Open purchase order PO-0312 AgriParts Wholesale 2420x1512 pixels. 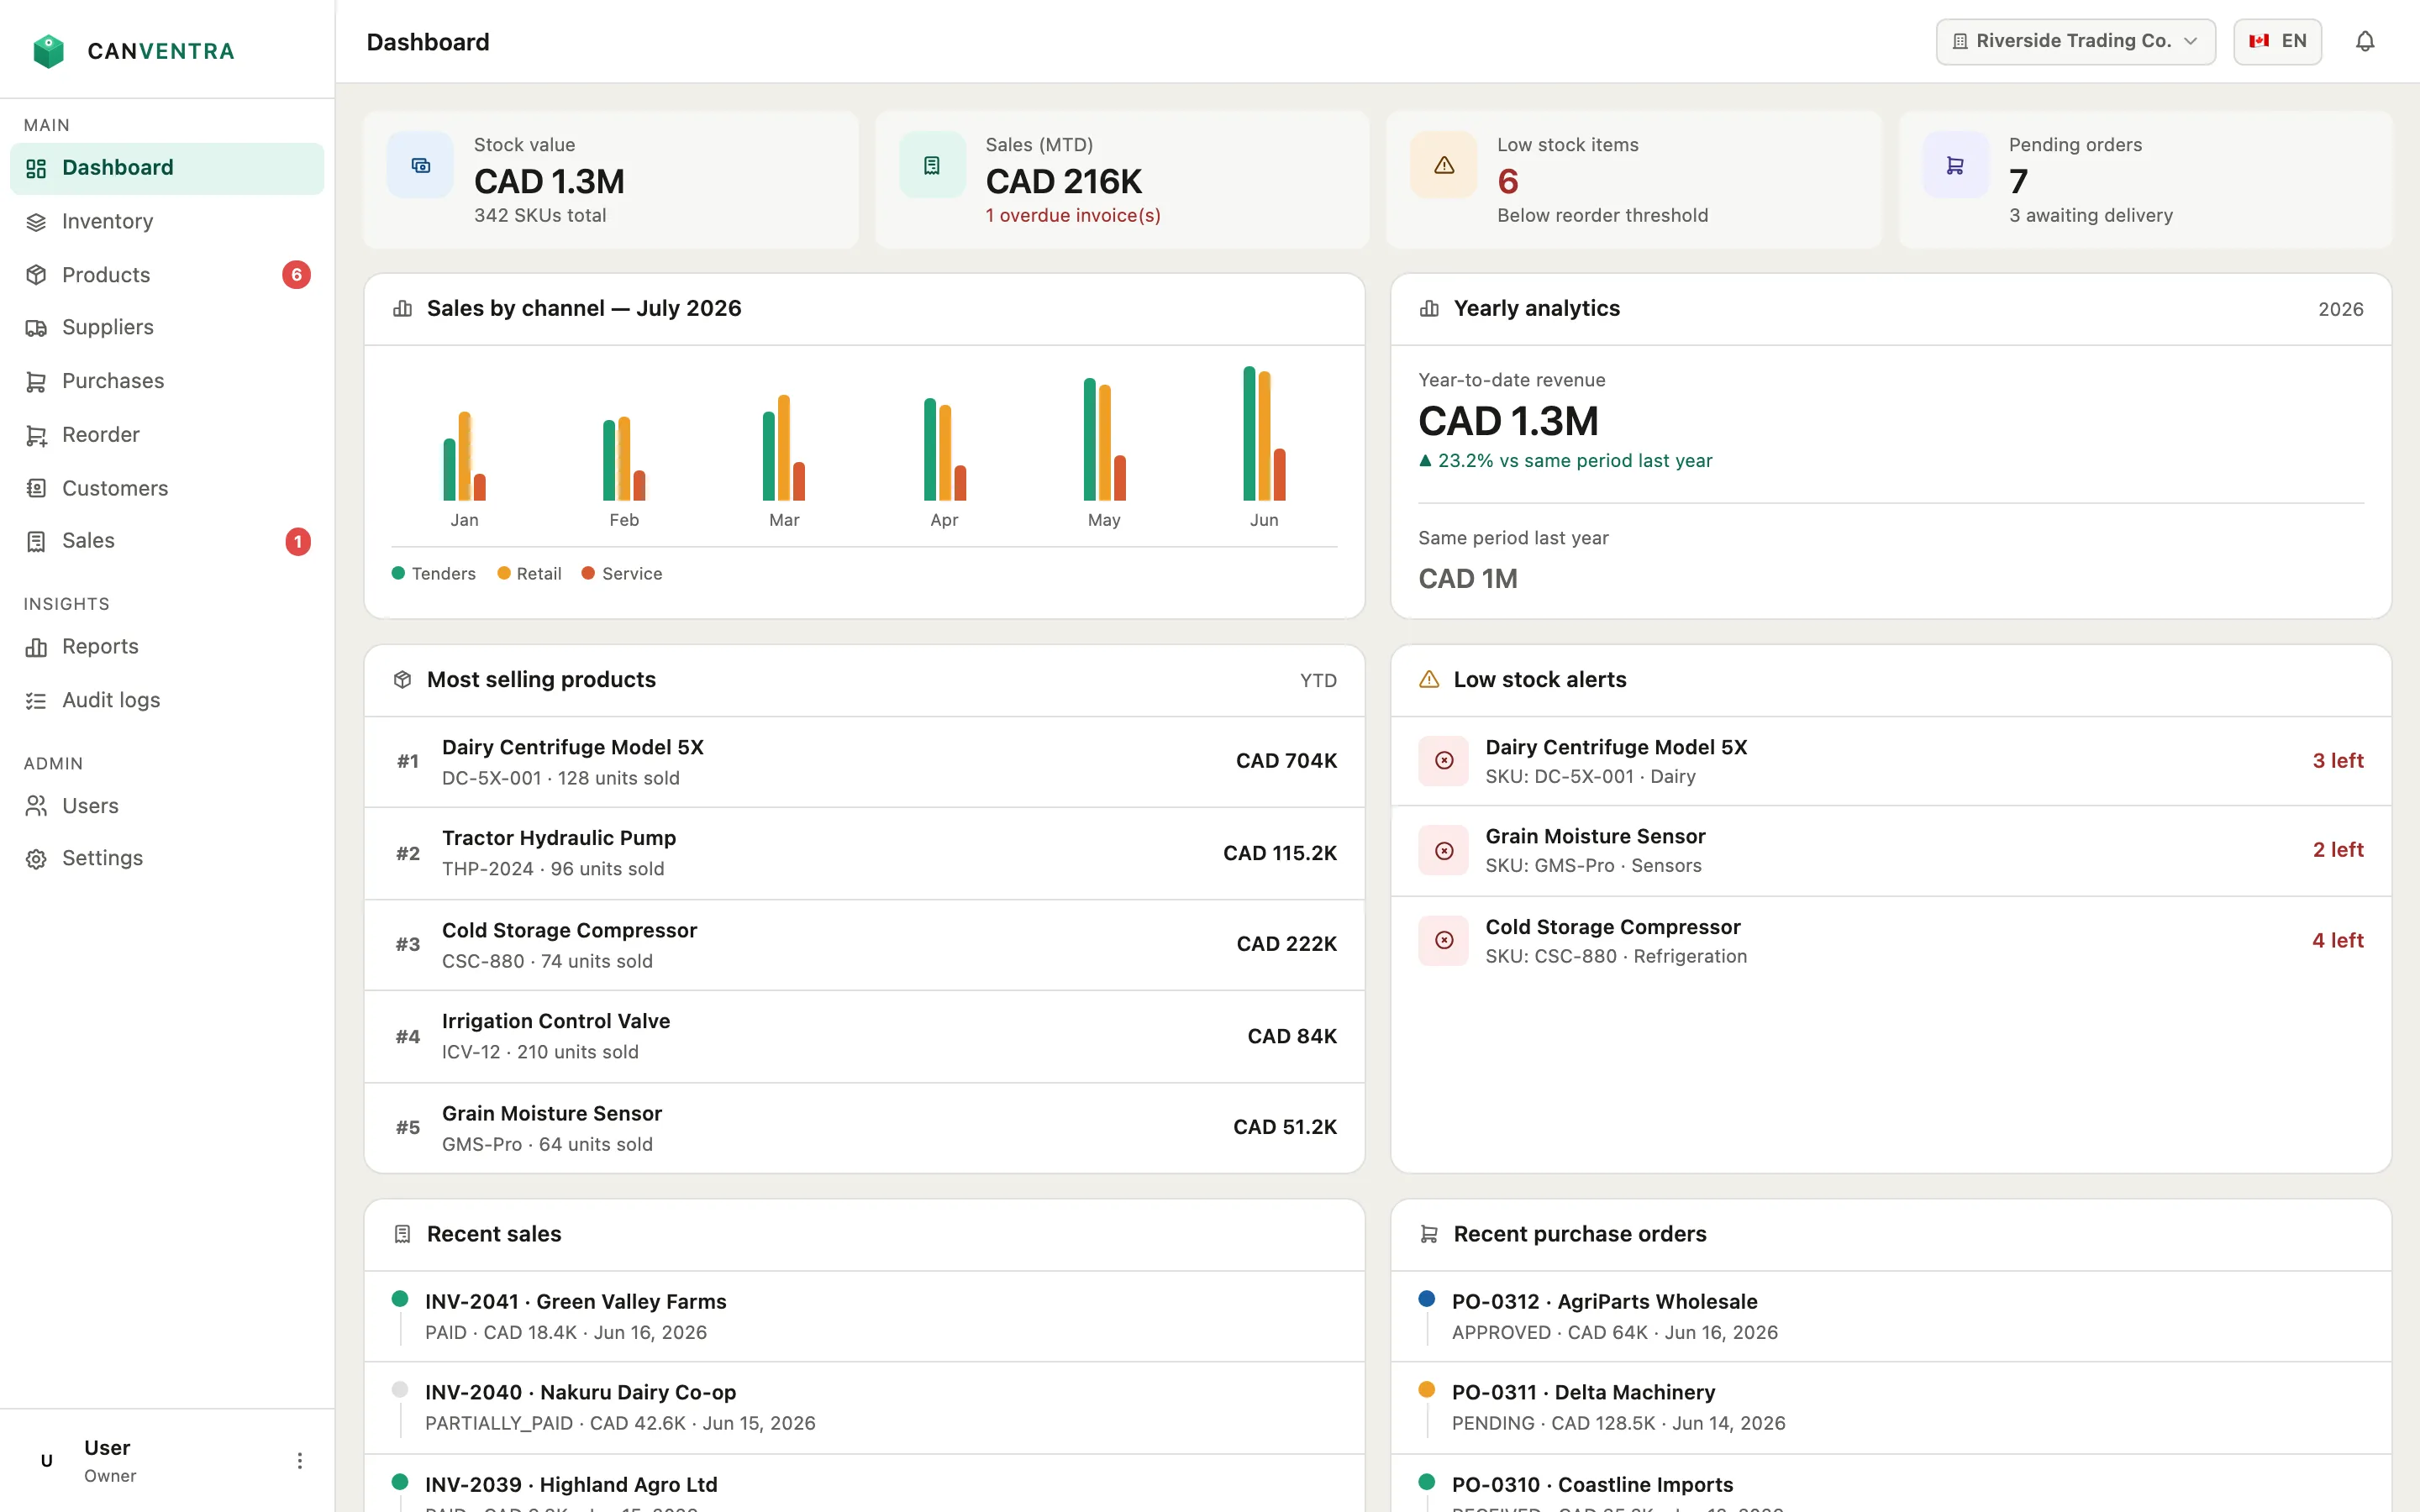click(x=1891, y=1317)
